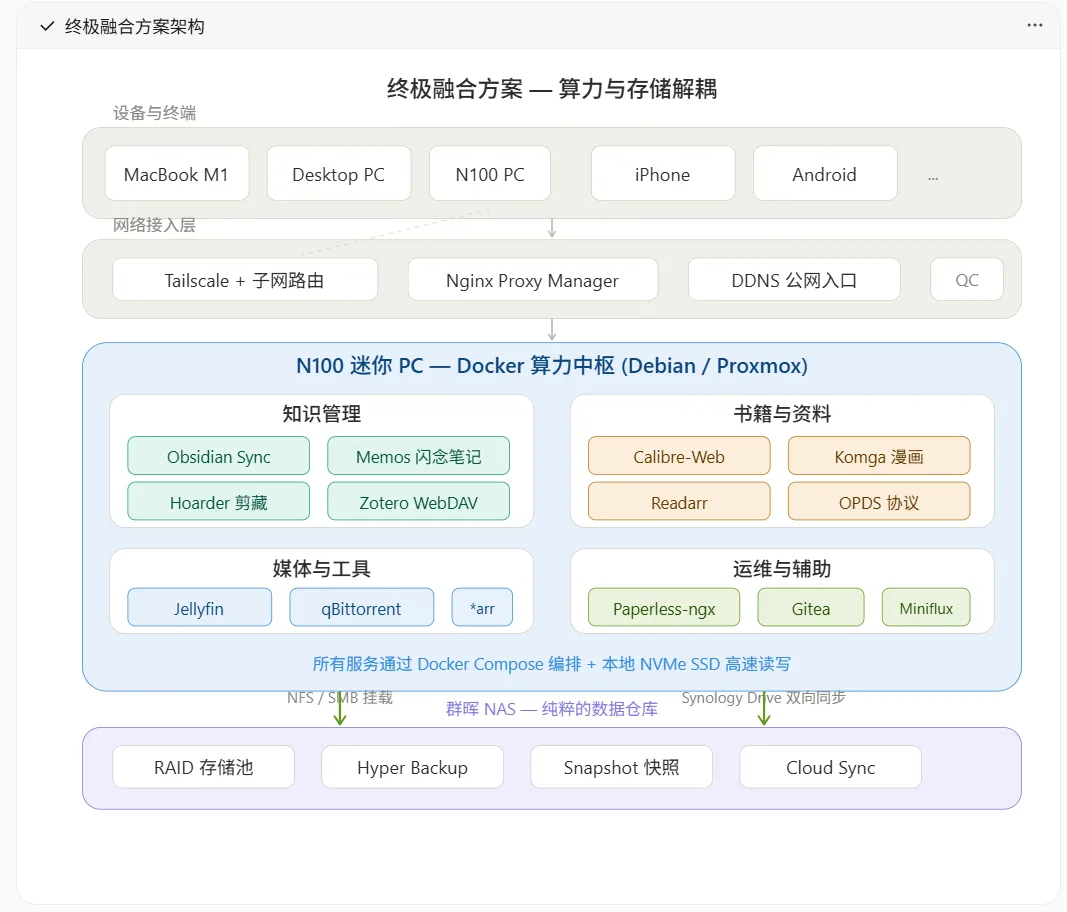Select the Memos 闪念笔记 service box
Viewport: 1067px width, 912px height.
(418, 456)
